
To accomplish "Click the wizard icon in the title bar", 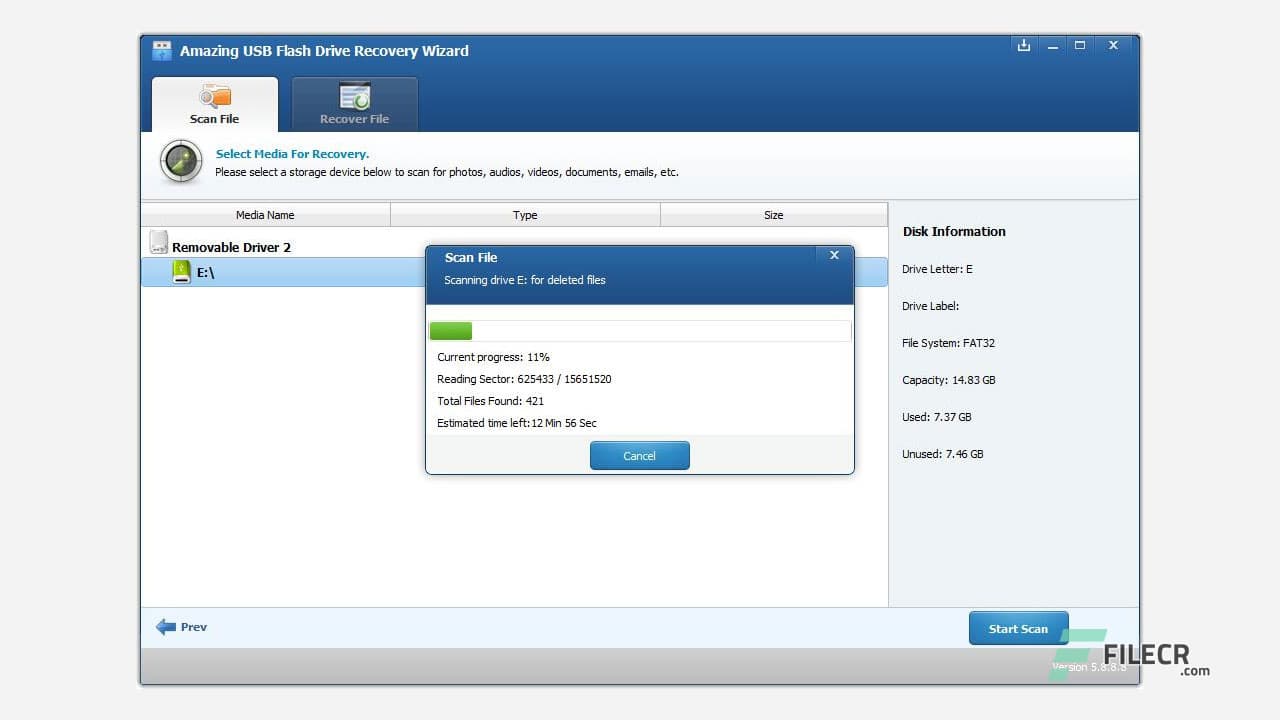I will [x=160, y=49].
